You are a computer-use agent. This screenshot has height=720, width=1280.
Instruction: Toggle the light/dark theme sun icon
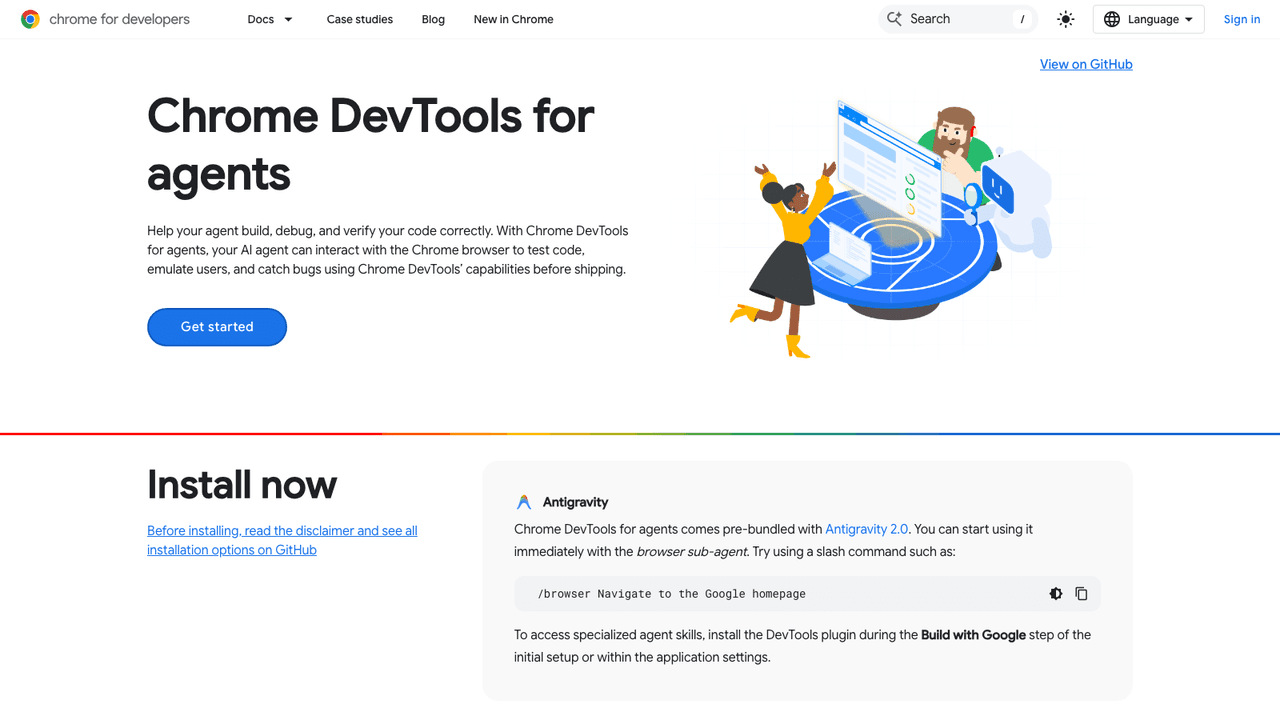click(1066, 19)
